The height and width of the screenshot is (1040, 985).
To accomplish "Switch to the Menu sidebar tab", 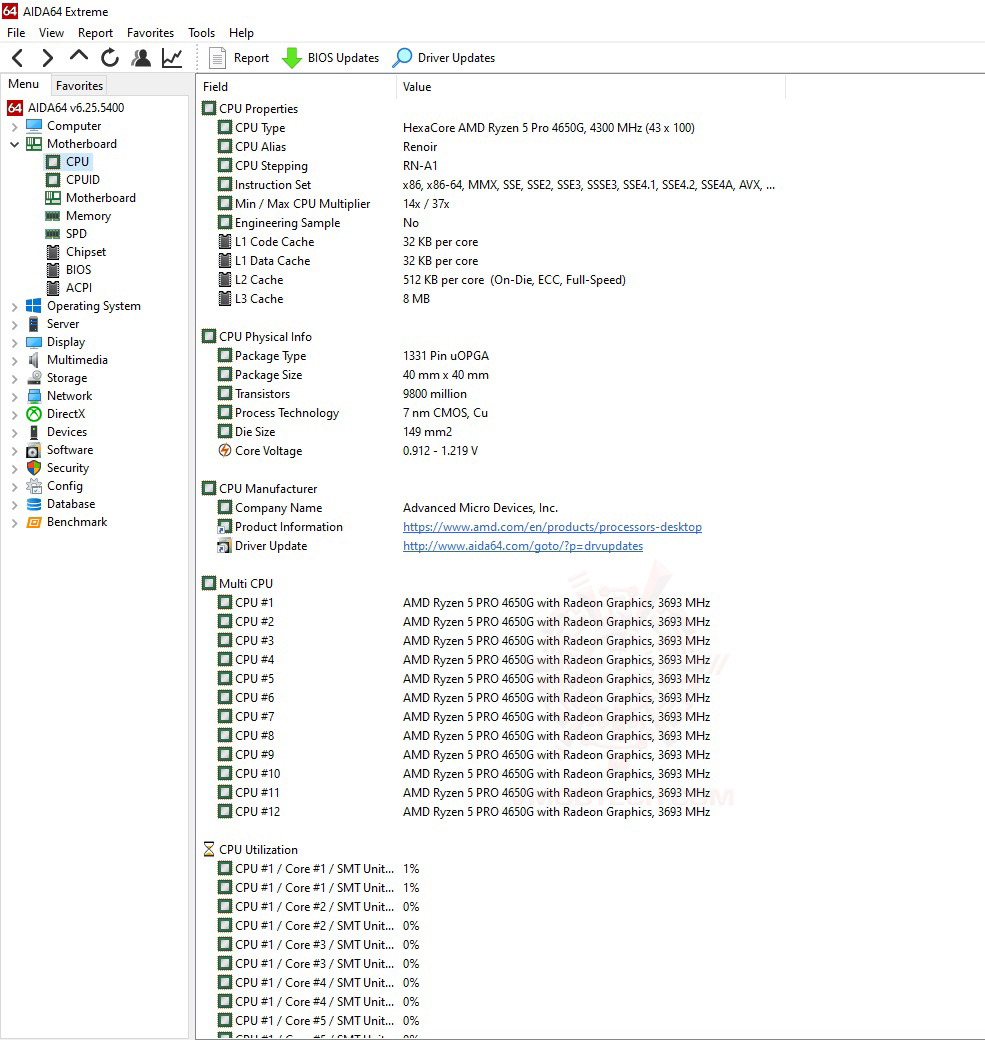I will [x=24, y=84].
